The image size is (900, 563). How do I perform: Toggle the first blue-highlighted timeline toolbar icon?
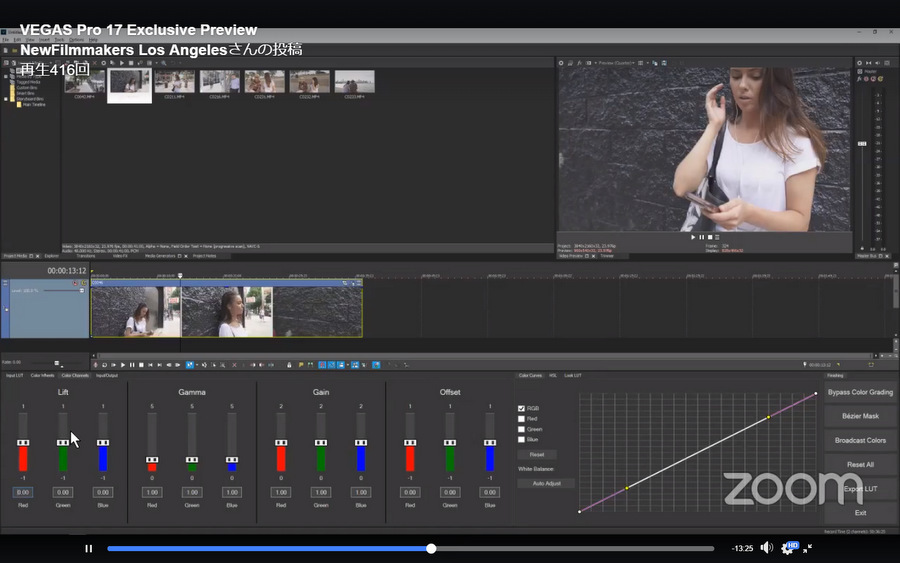coord(189,364)
